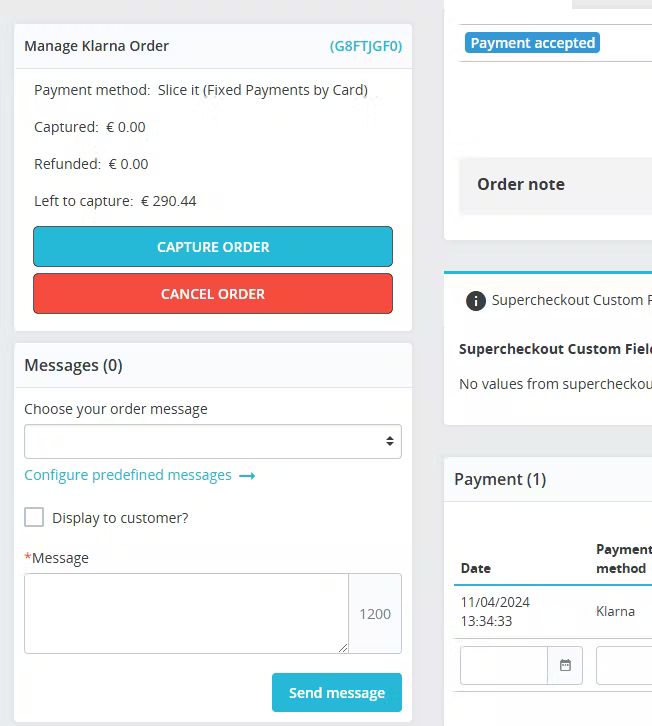Viewport: 652px width, 726px height.
Task: Click the order message dropdown arrows
Action: 390,441
